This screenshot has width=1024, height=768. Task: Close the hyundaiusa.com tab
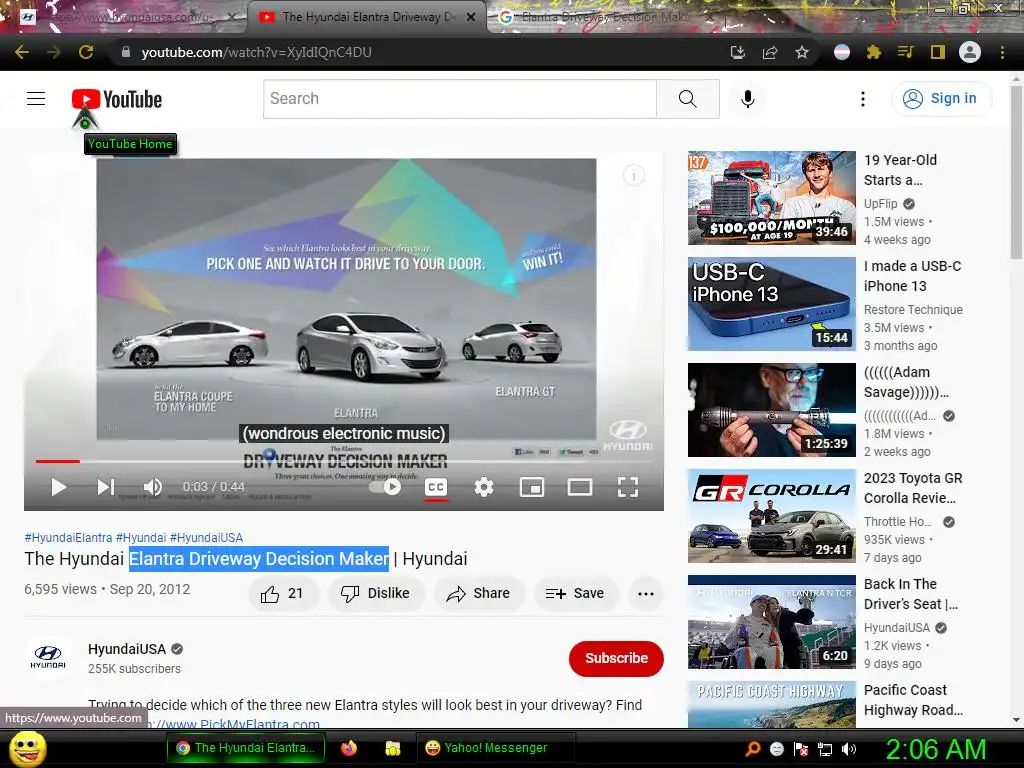point(231,18)
